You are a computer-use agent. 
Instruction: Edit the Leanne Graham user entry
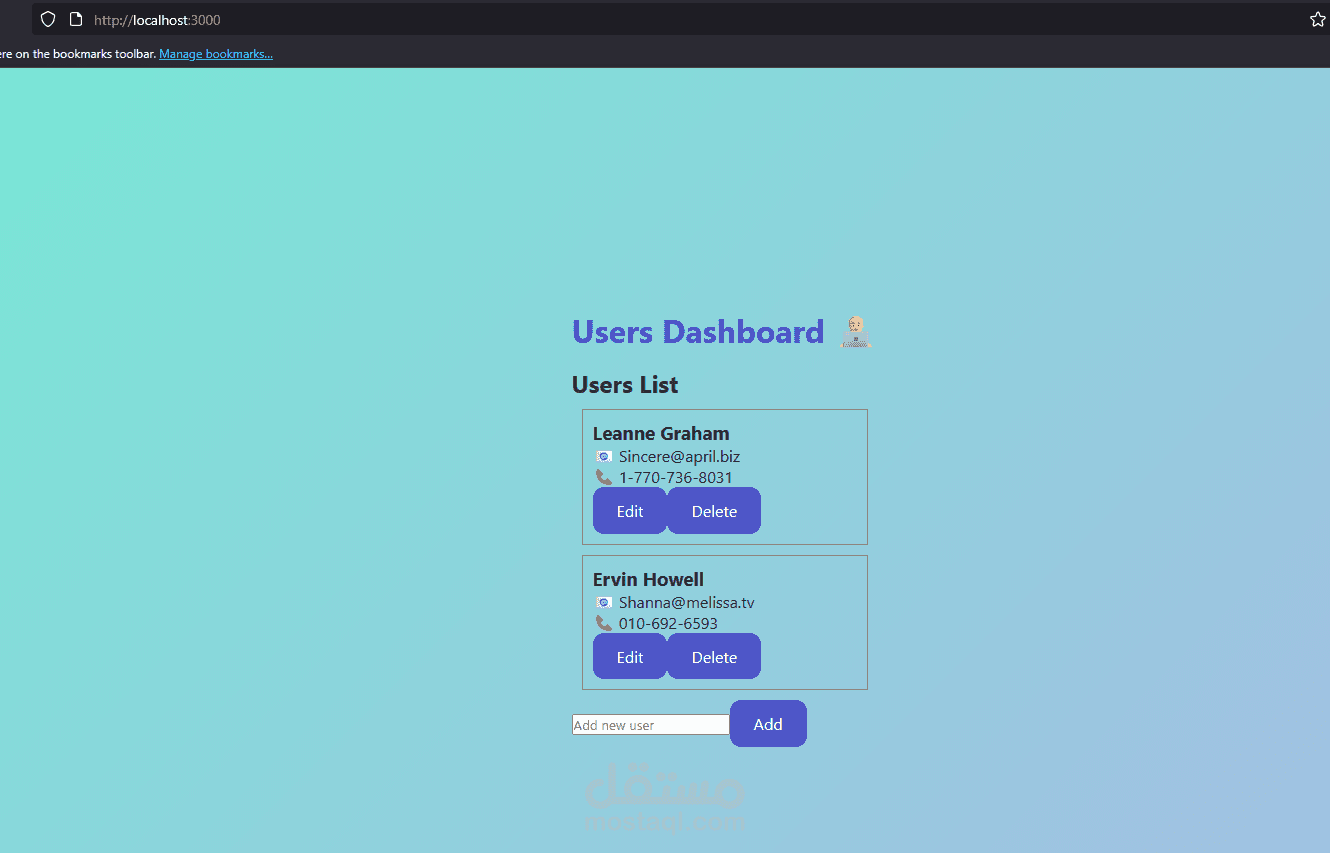[629, 510]
